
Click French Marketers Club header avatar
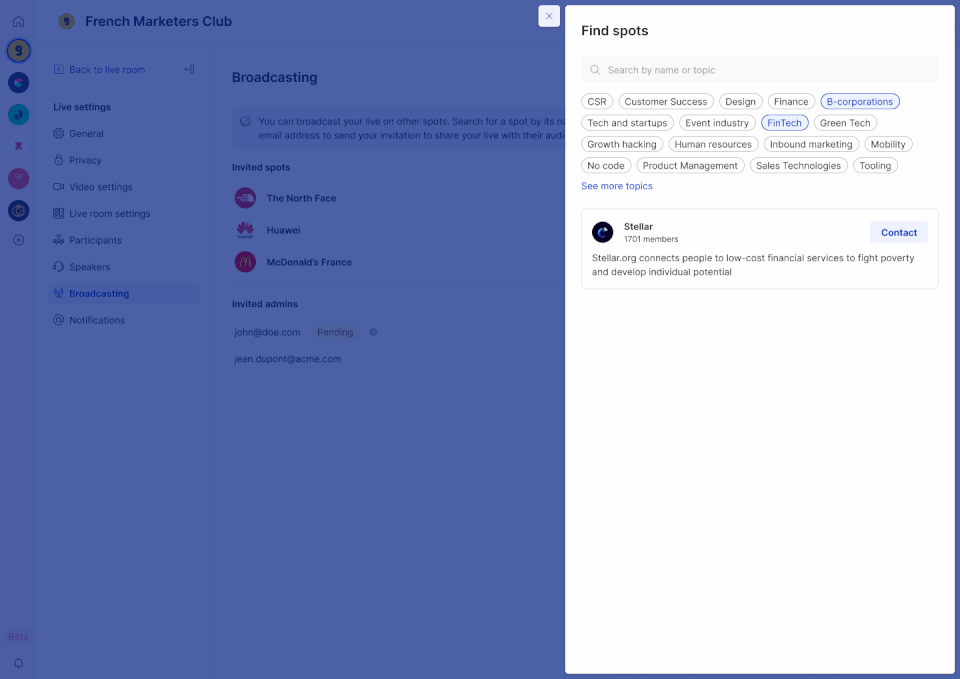(x=66, y=21)
